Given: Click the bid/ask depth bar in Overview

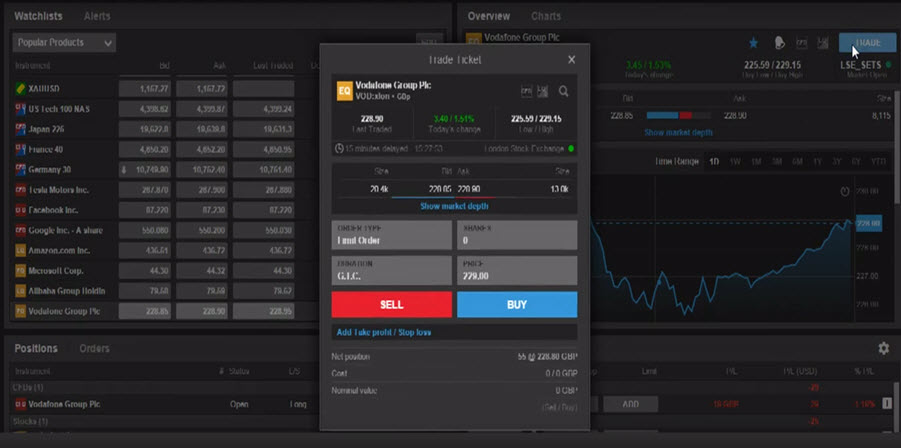Looking at the screenshot, I should (x=677, y=115).
